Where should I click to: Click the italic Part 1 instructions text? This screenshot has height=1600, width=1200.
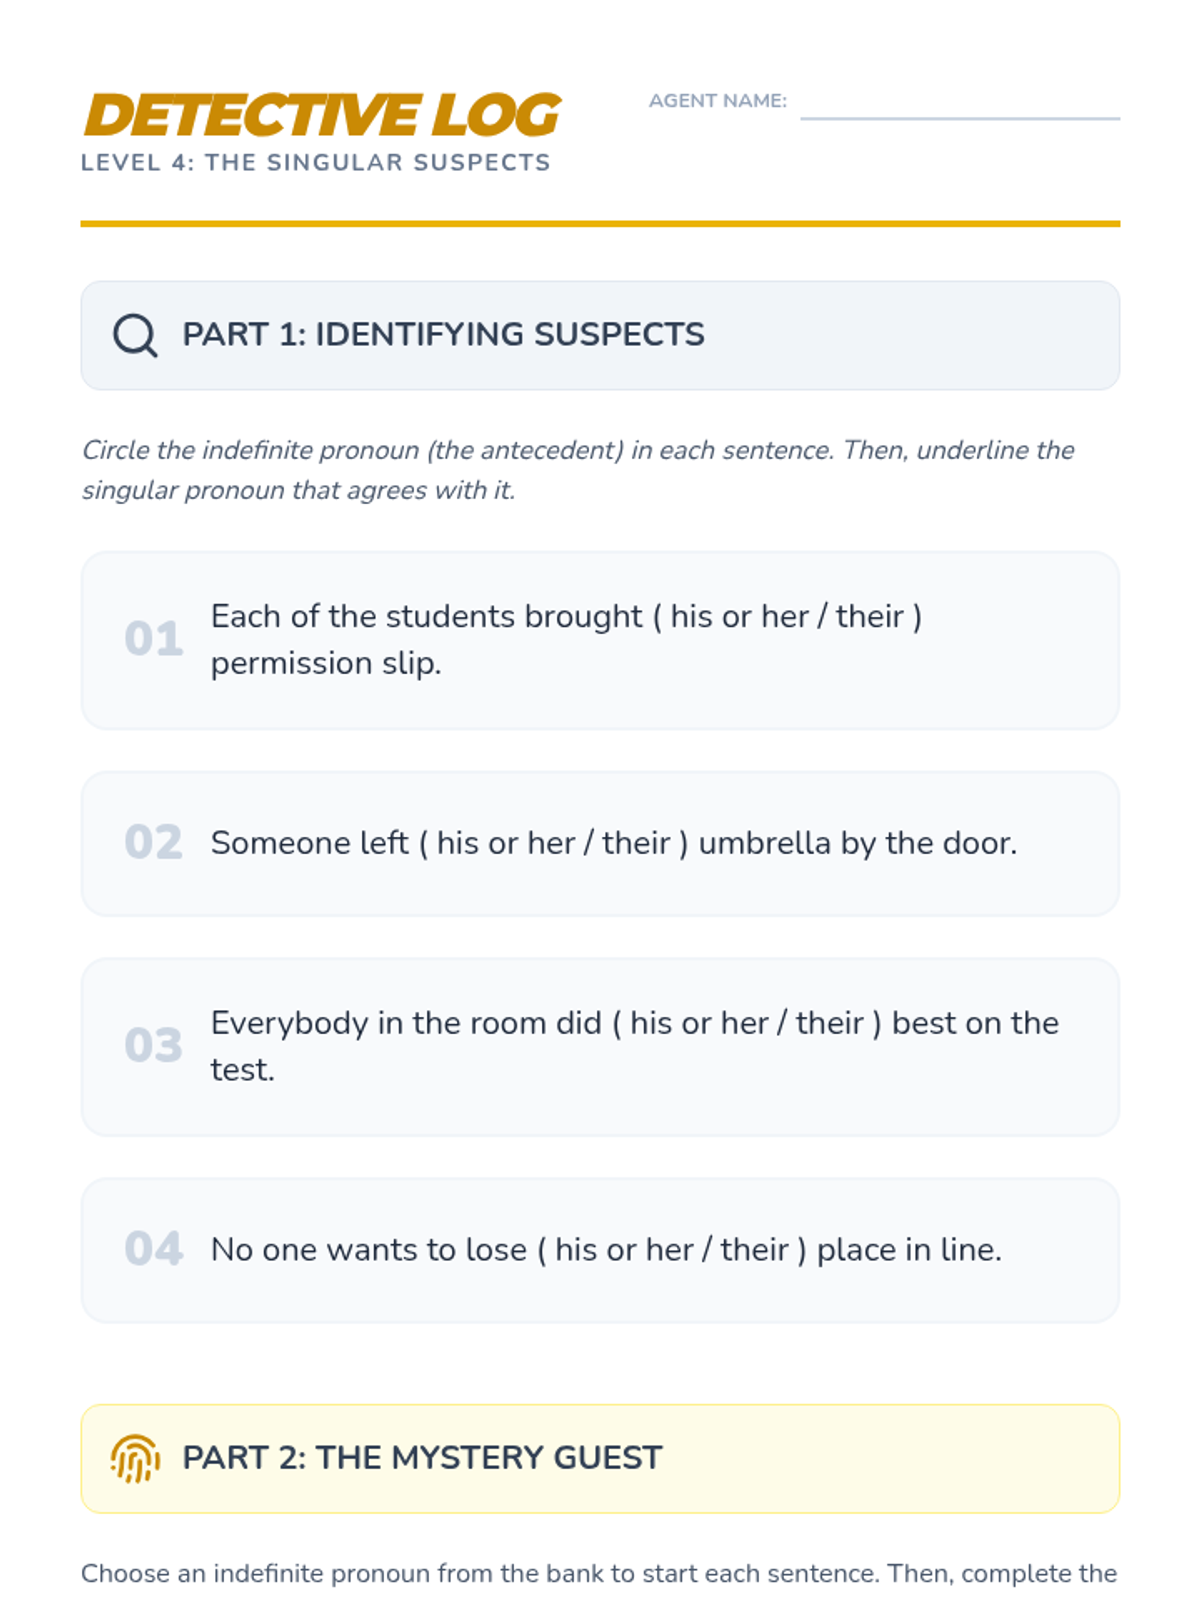coord(578,470)
